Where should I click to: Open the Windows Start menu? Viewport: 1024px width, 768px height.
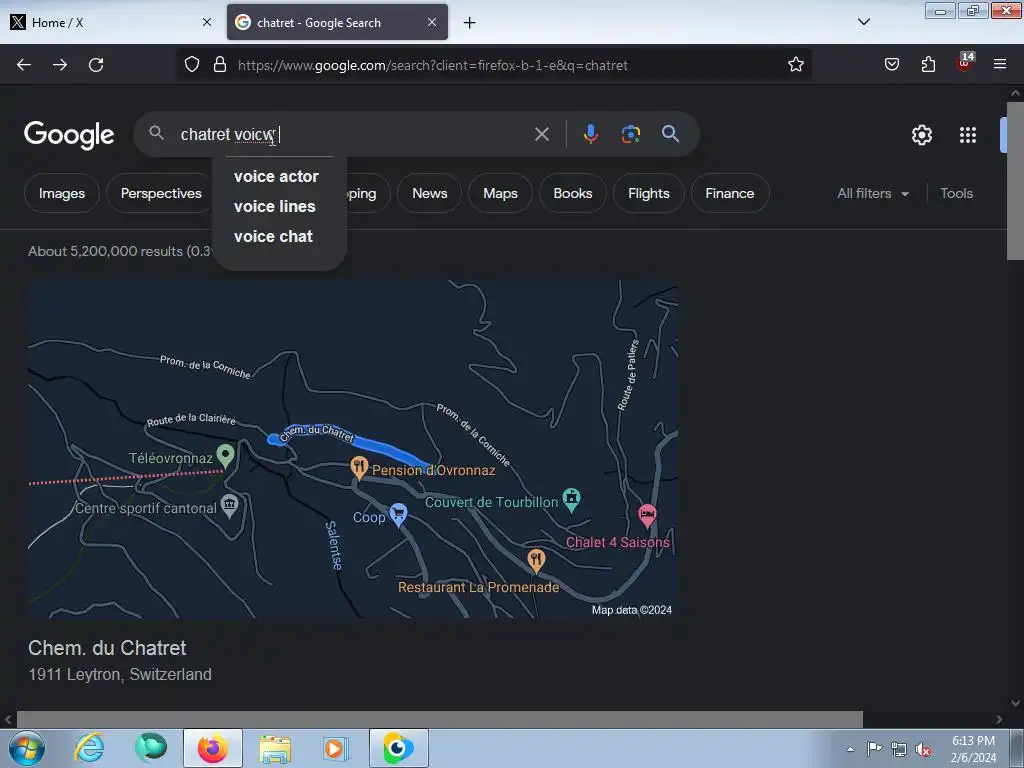pos(27,748)
